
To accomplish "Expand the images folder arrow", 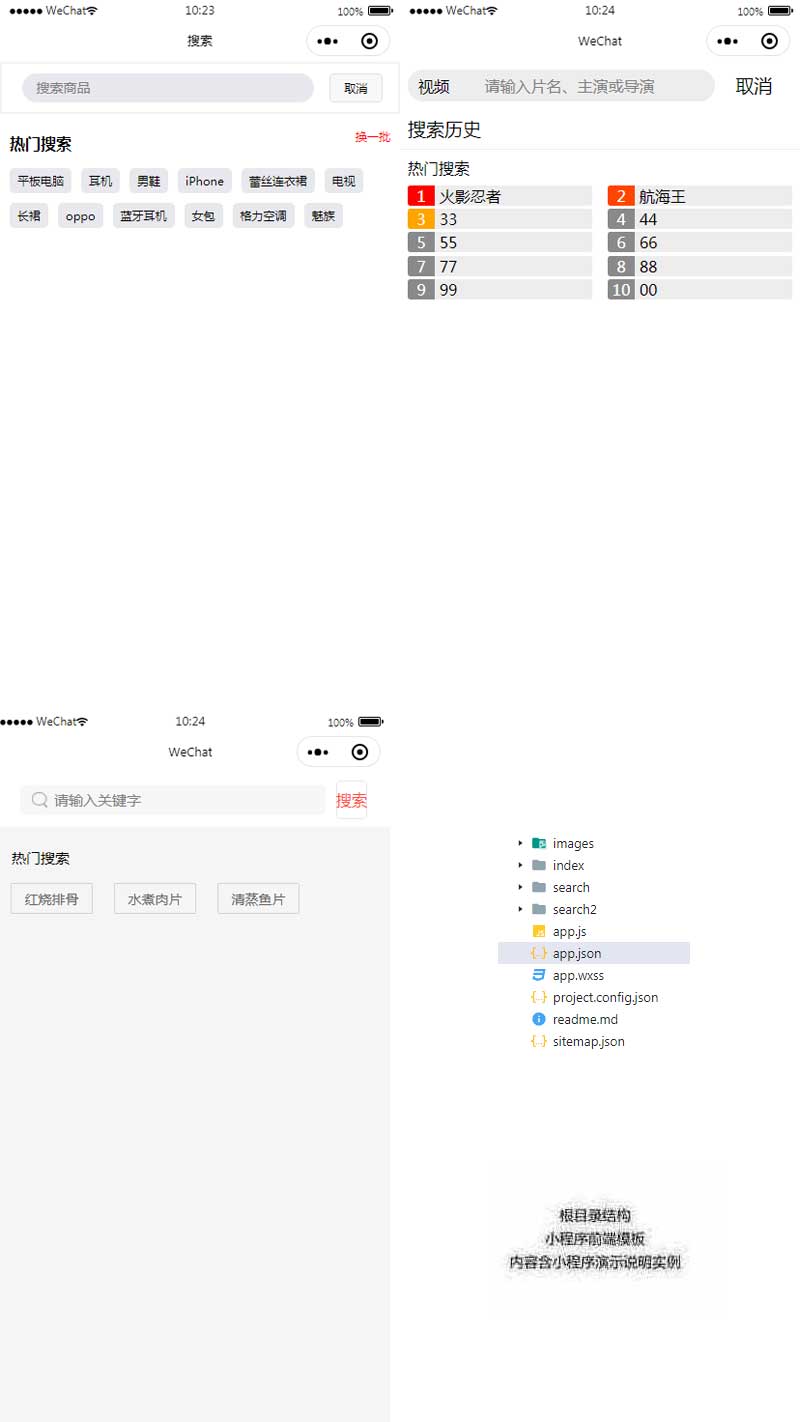I will tap(520, 844).
